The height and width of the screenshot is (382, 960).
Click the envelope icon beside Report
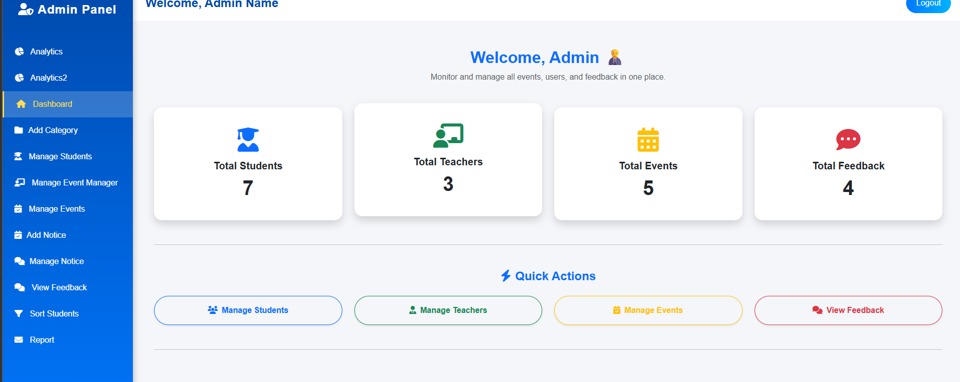tap(18, 340)
